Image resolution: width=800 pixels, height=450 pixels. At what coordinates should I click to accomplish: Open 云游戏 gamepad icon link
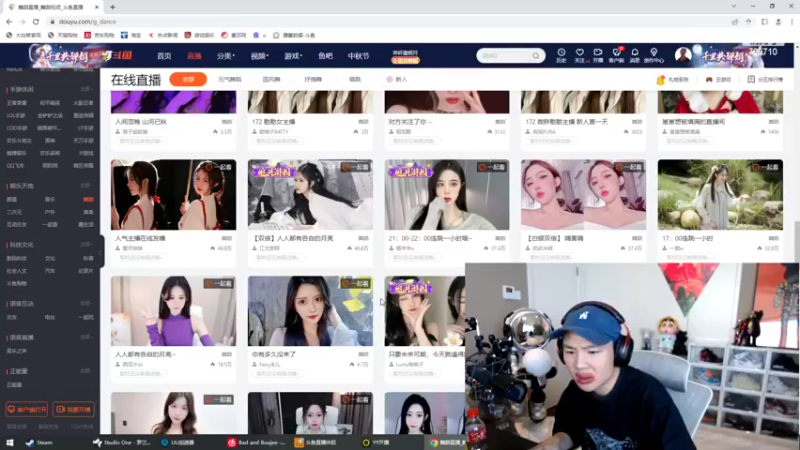718,80
